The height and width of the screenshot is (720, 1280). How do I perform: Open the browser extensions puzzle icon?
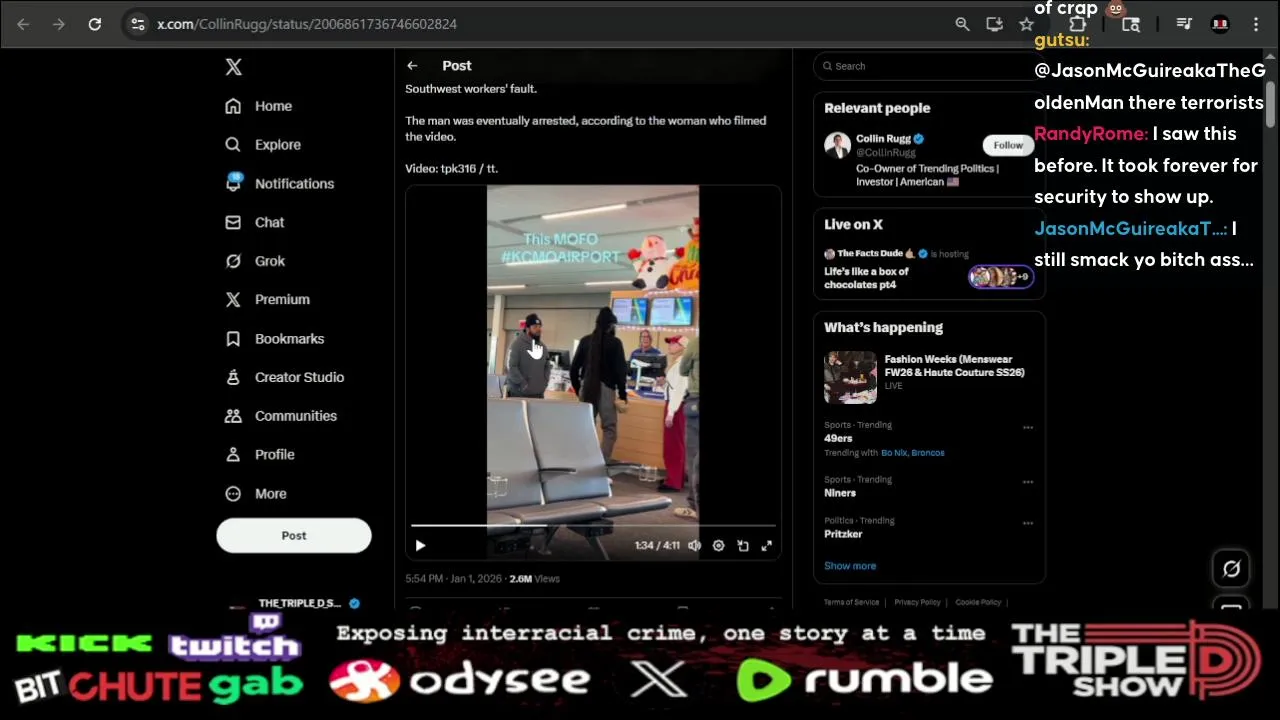[1077, 24]
